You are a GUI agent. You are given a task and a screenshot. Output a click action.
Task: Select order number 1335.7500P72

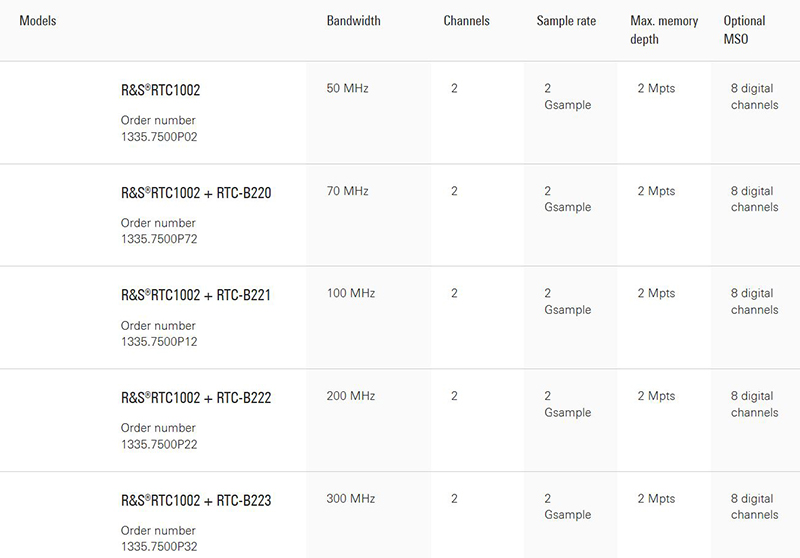pyautogui.click(x=159, y=239)
